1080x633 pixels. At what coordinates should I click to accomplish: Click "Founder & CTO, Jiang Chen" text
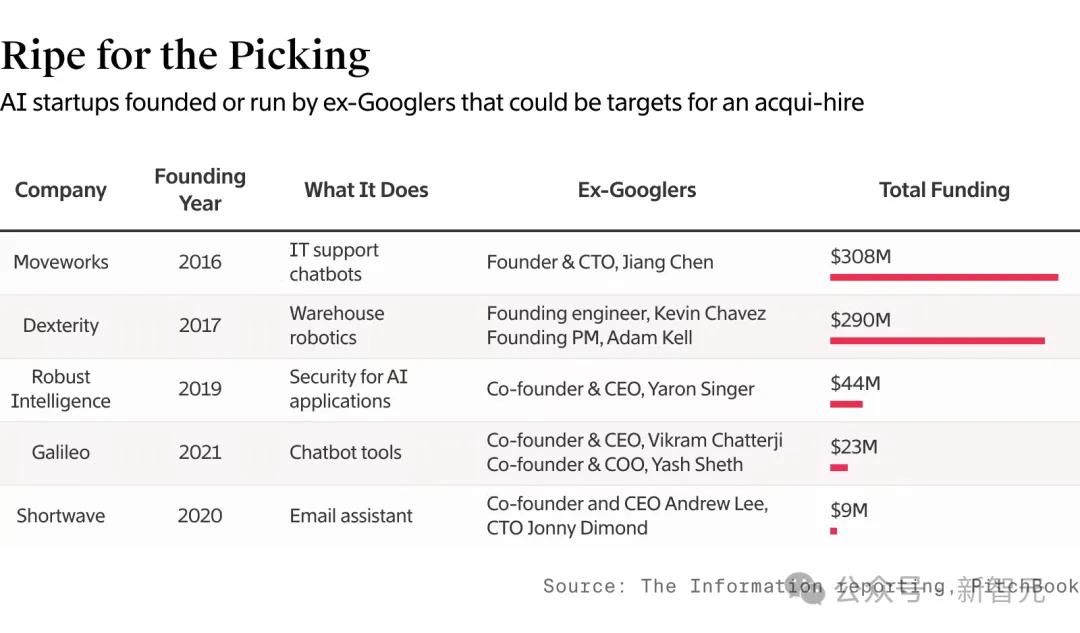(600, 262)
